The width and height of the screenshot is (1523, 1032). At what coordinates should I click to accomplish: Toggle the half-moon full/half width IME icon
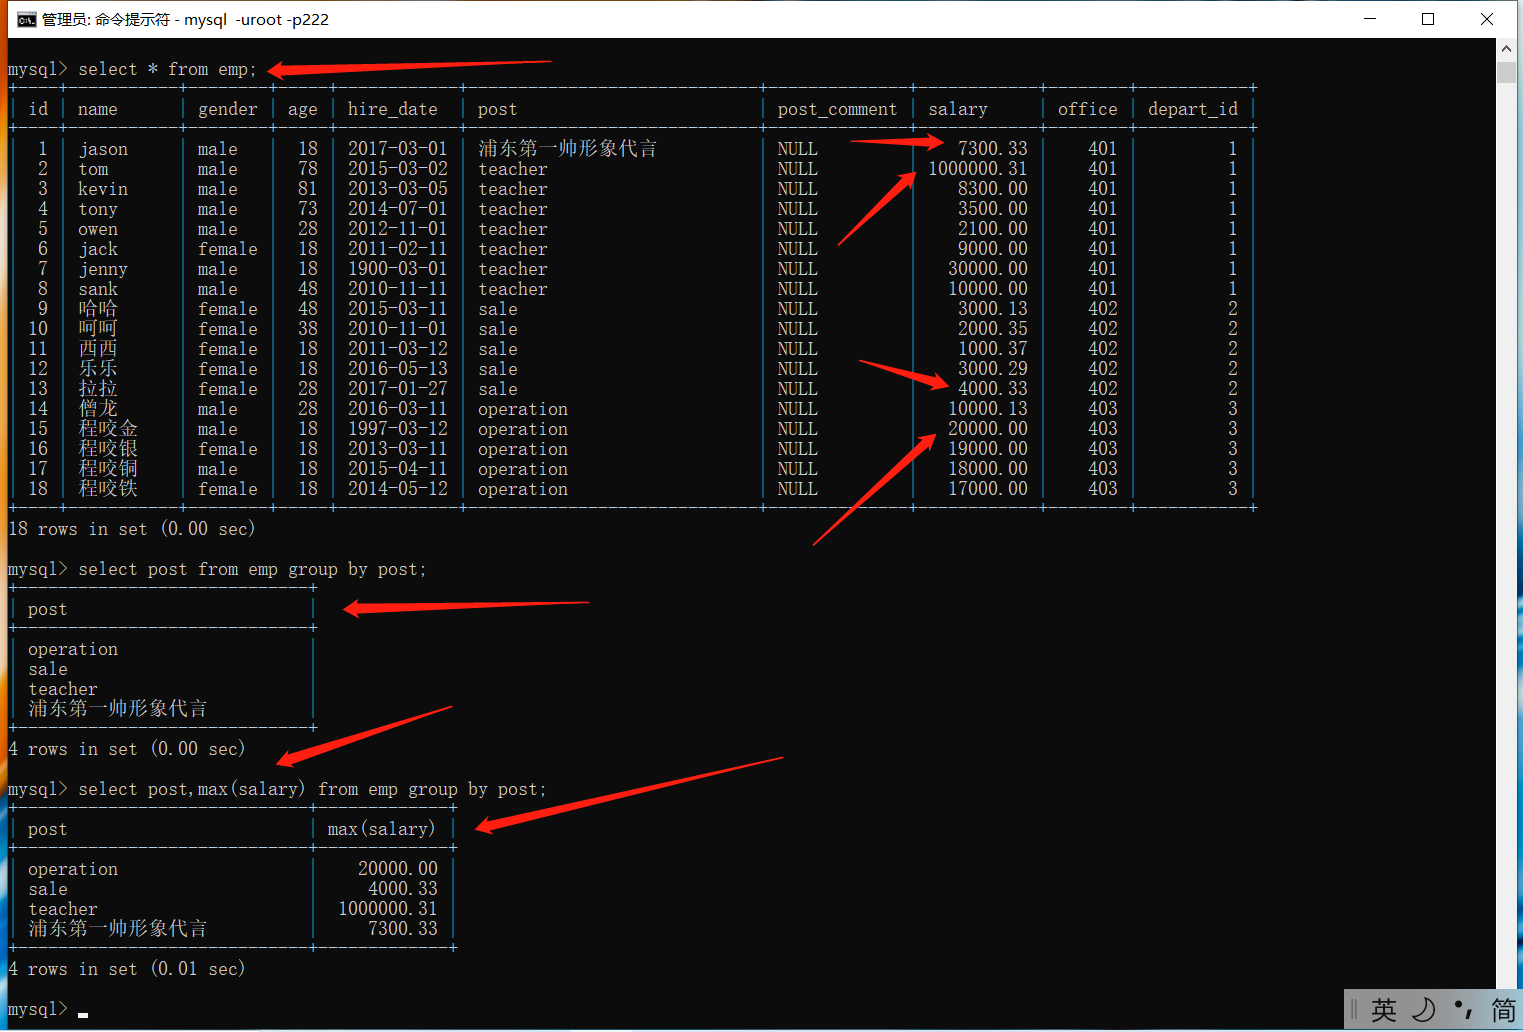pos(1423,1010)
